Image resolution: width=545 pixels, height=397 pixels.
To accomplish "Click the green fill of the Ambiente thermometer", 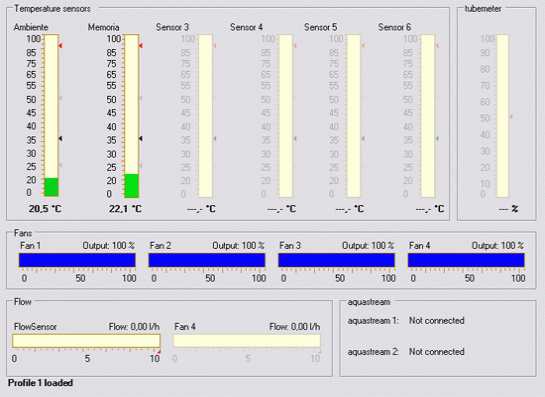I will click(x=51, y=187).
